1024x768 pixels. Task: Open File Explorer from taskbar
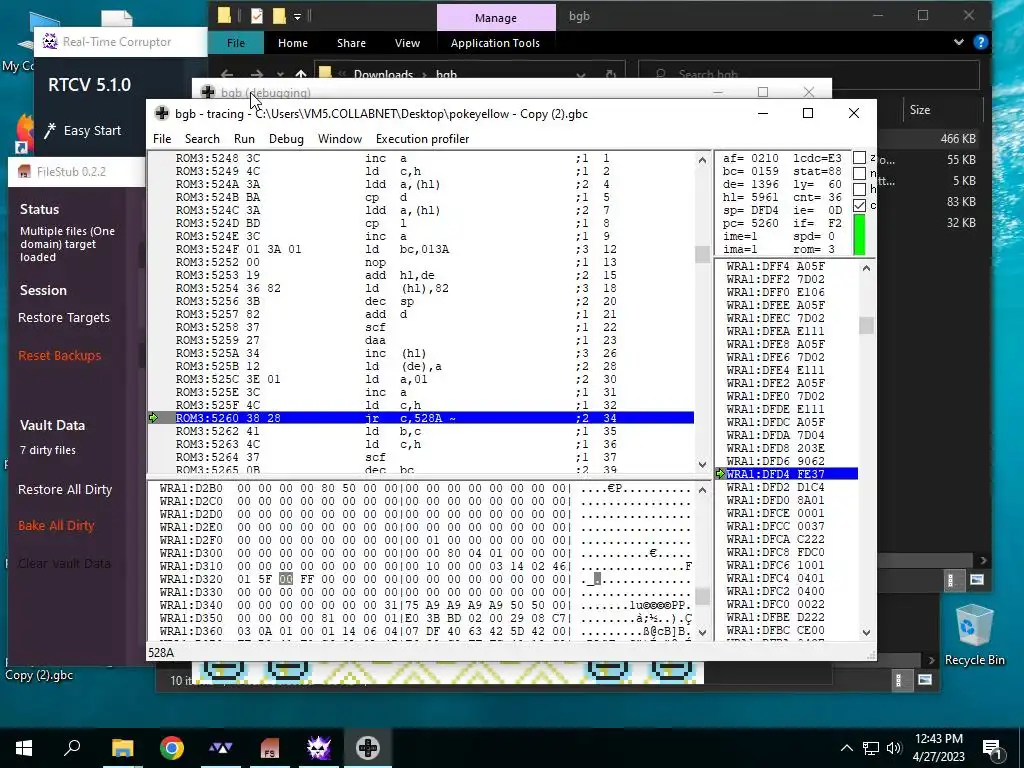(122, 748)
